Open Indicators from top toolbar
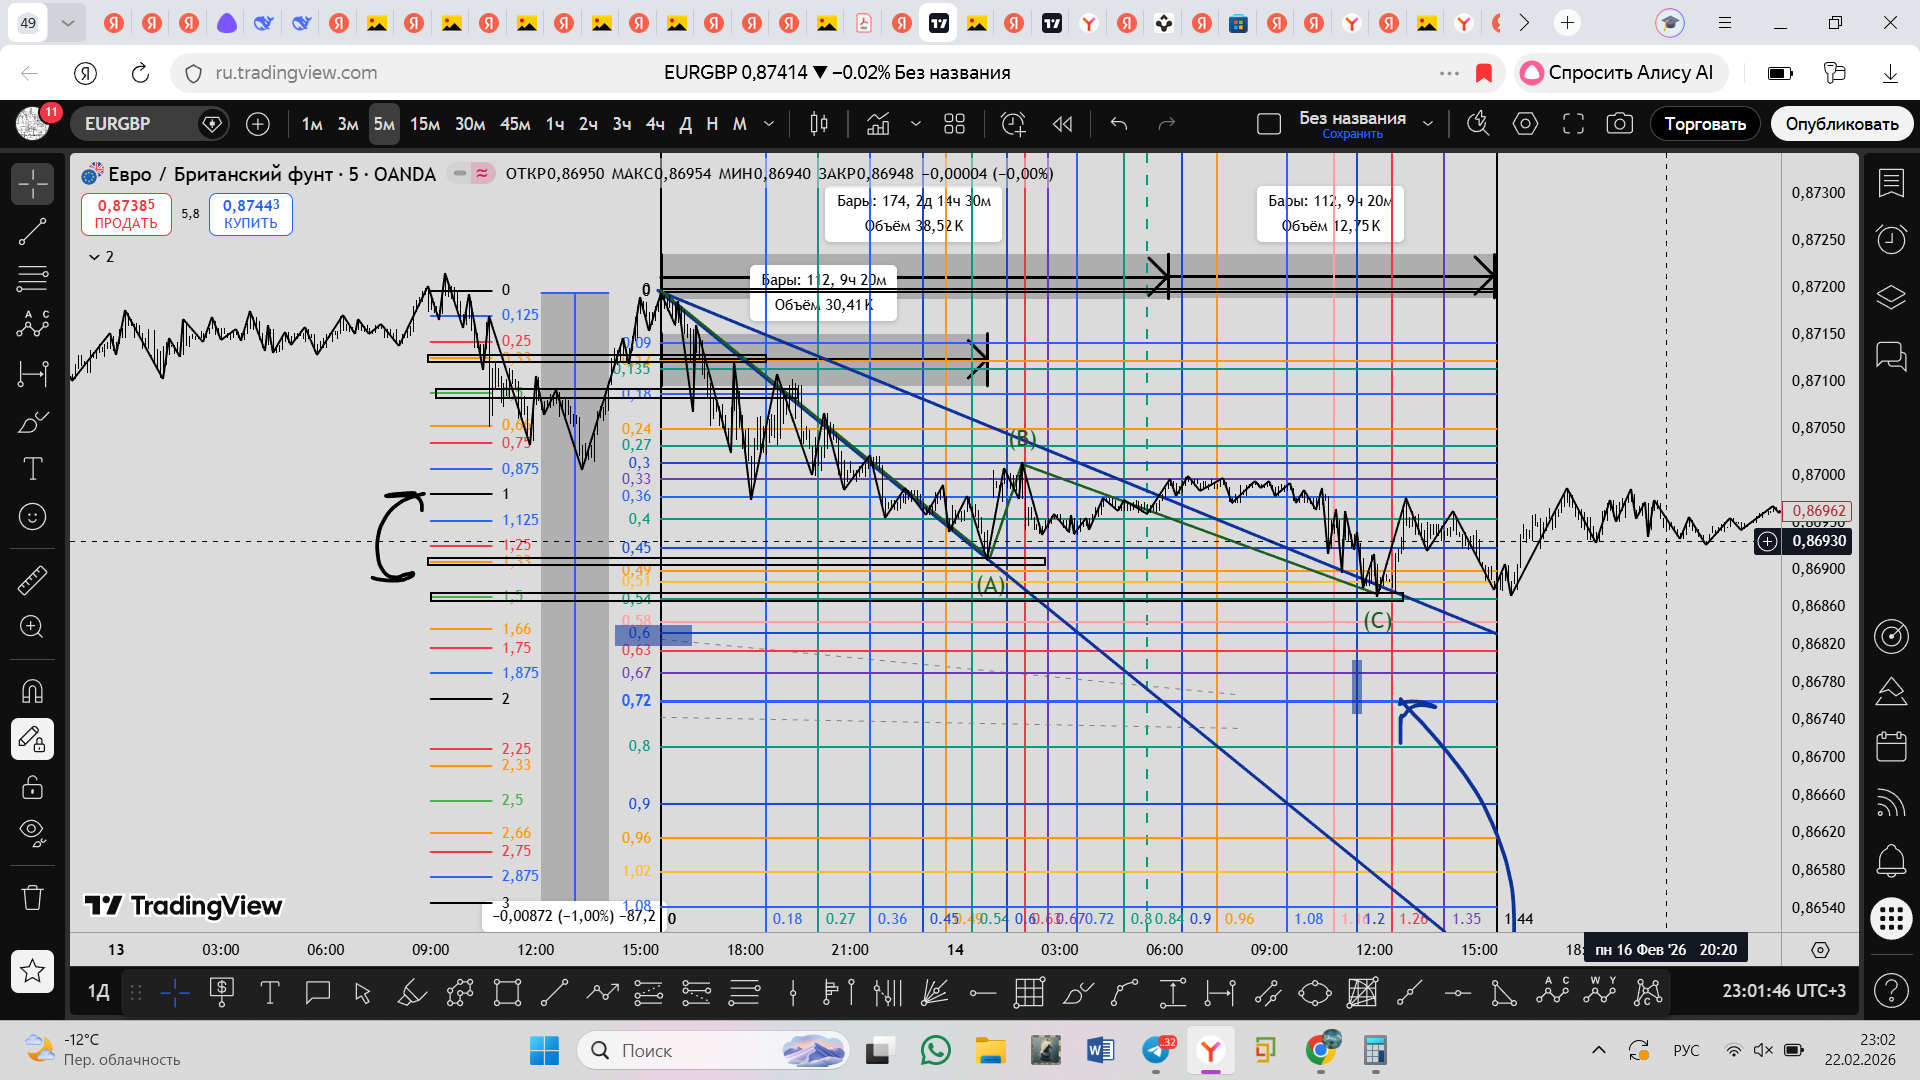The width and height of the screenshot is (1920, 1080). [878, 124]
